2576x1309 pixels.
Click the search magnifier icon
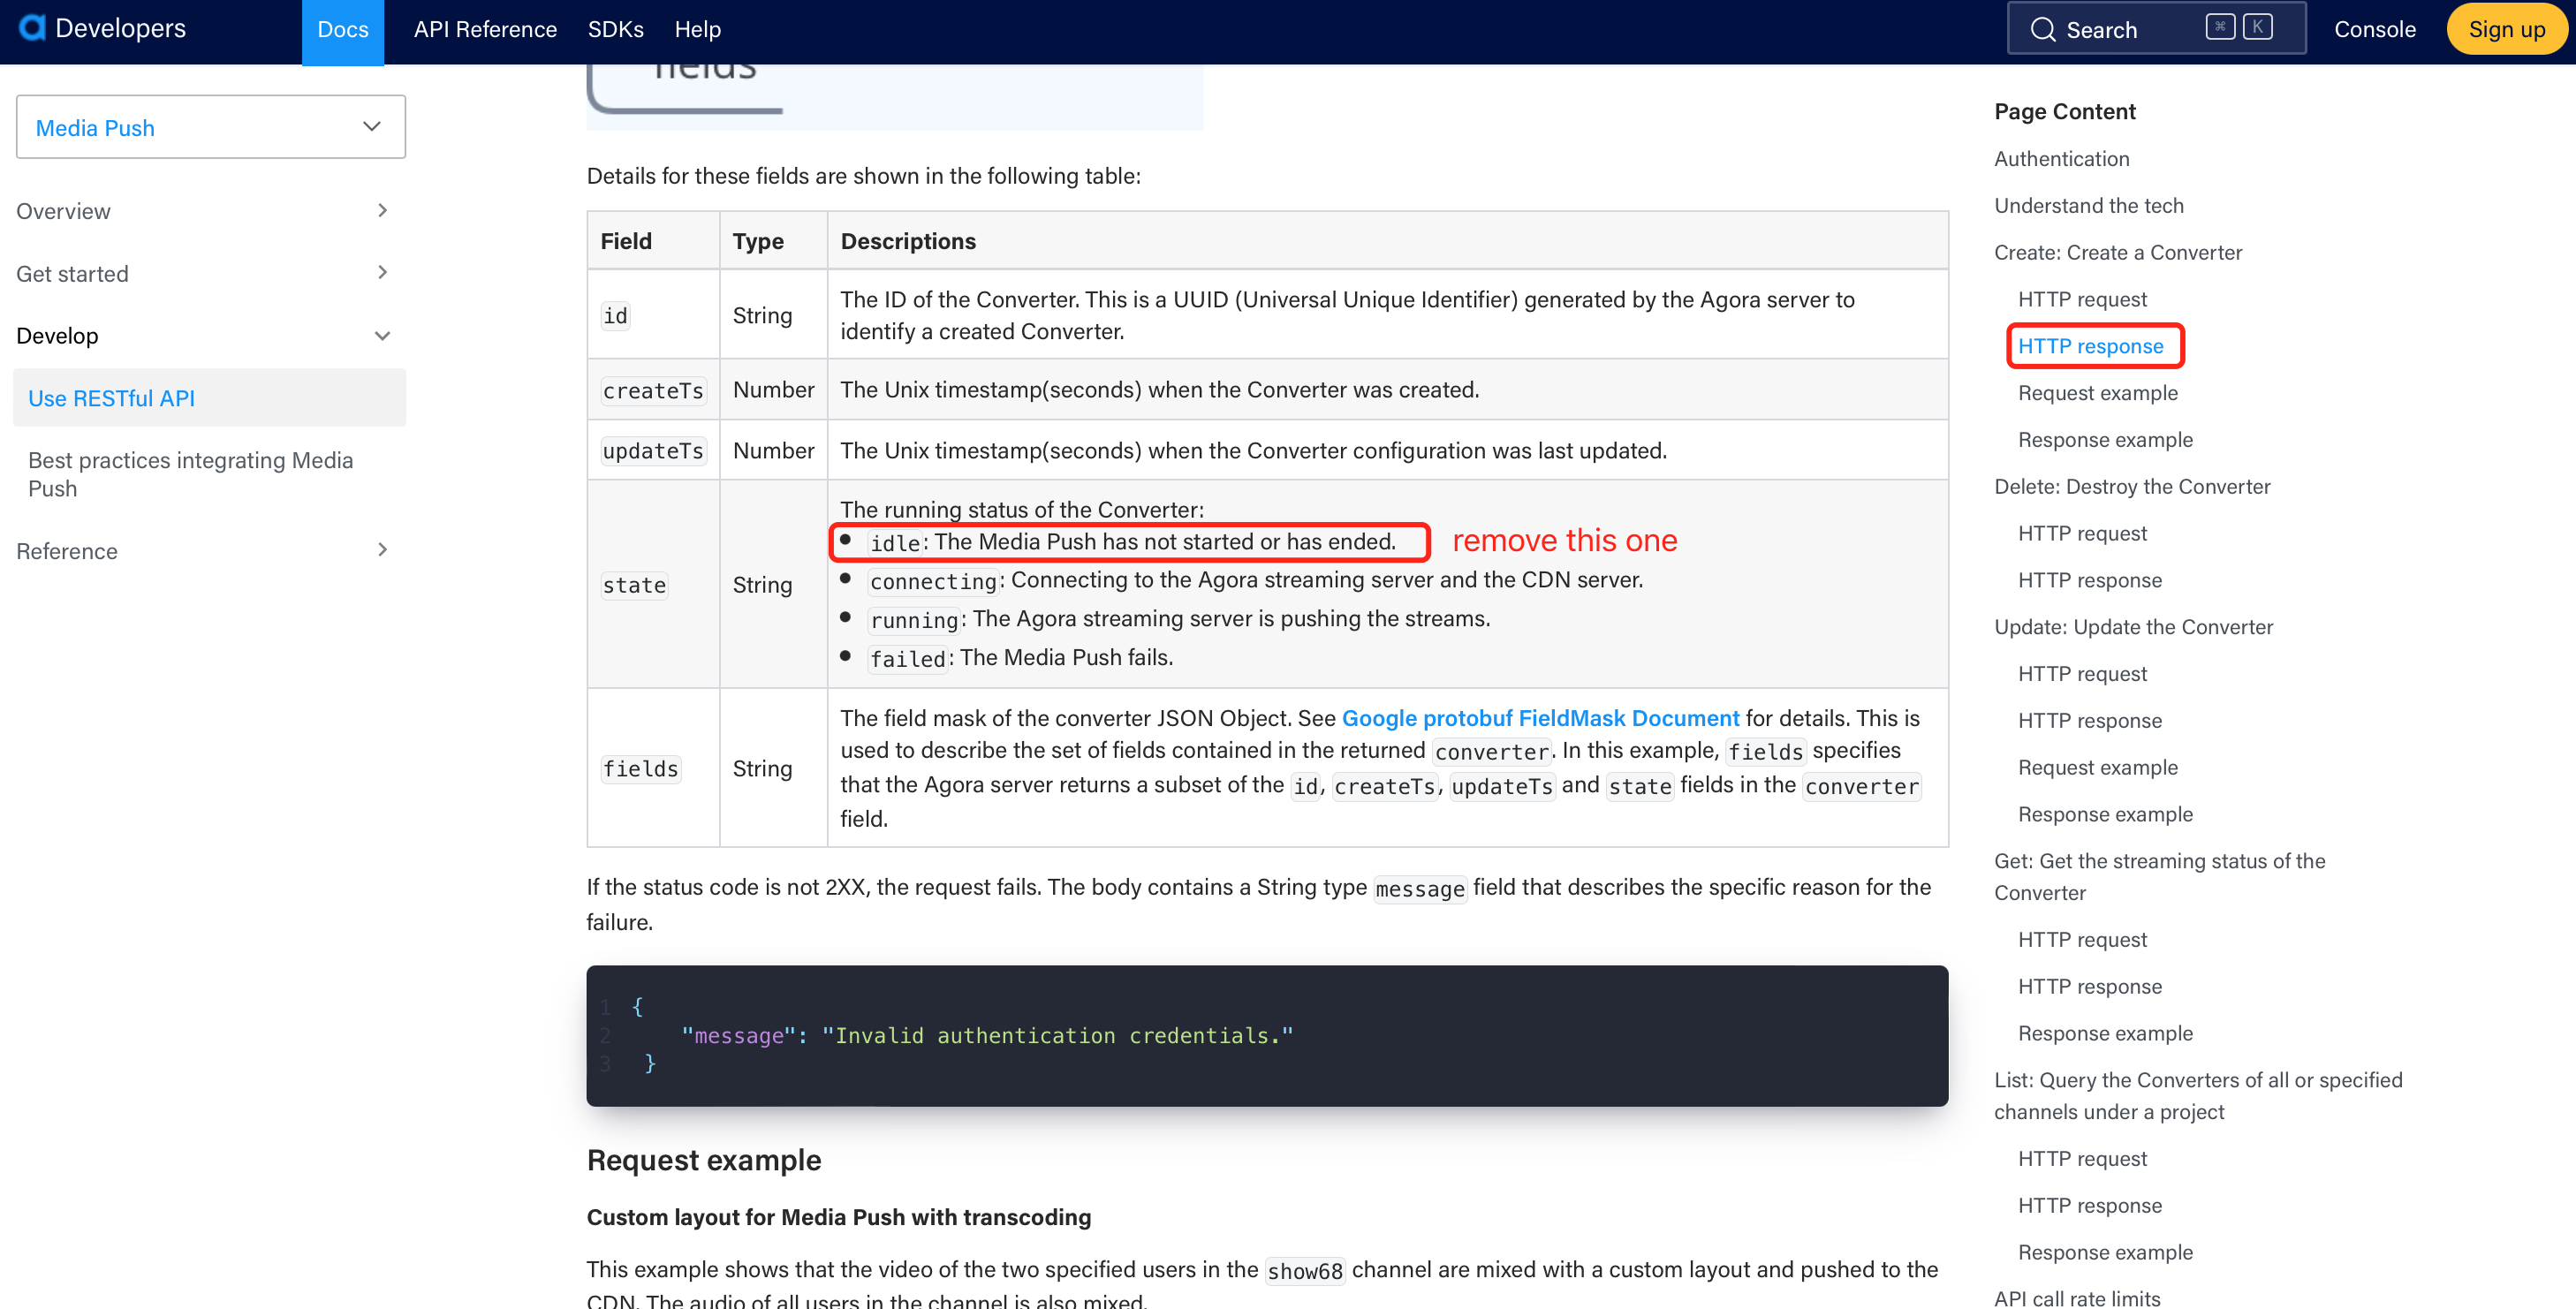[2044, 28]
